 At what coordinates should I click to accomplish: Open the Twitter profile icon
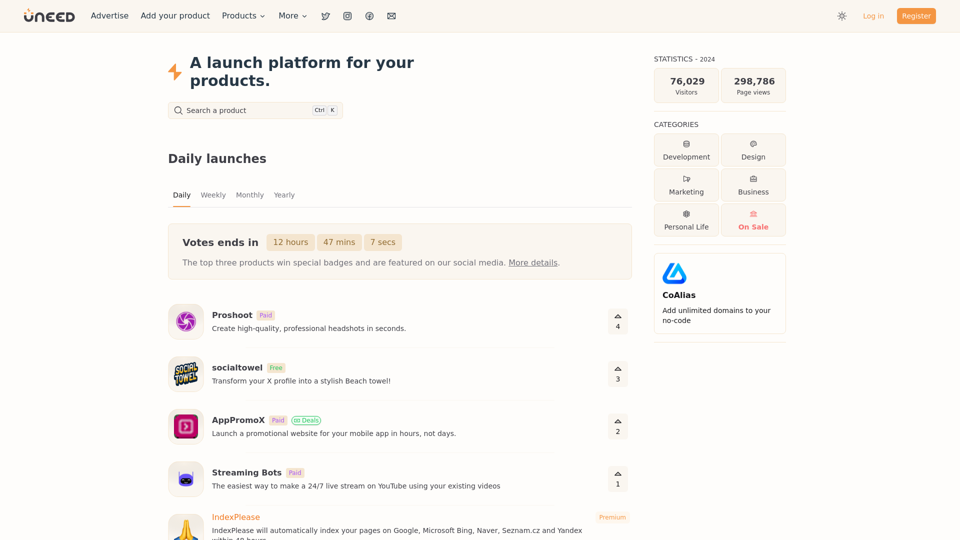pyautogui.click(x=326, y=16)
